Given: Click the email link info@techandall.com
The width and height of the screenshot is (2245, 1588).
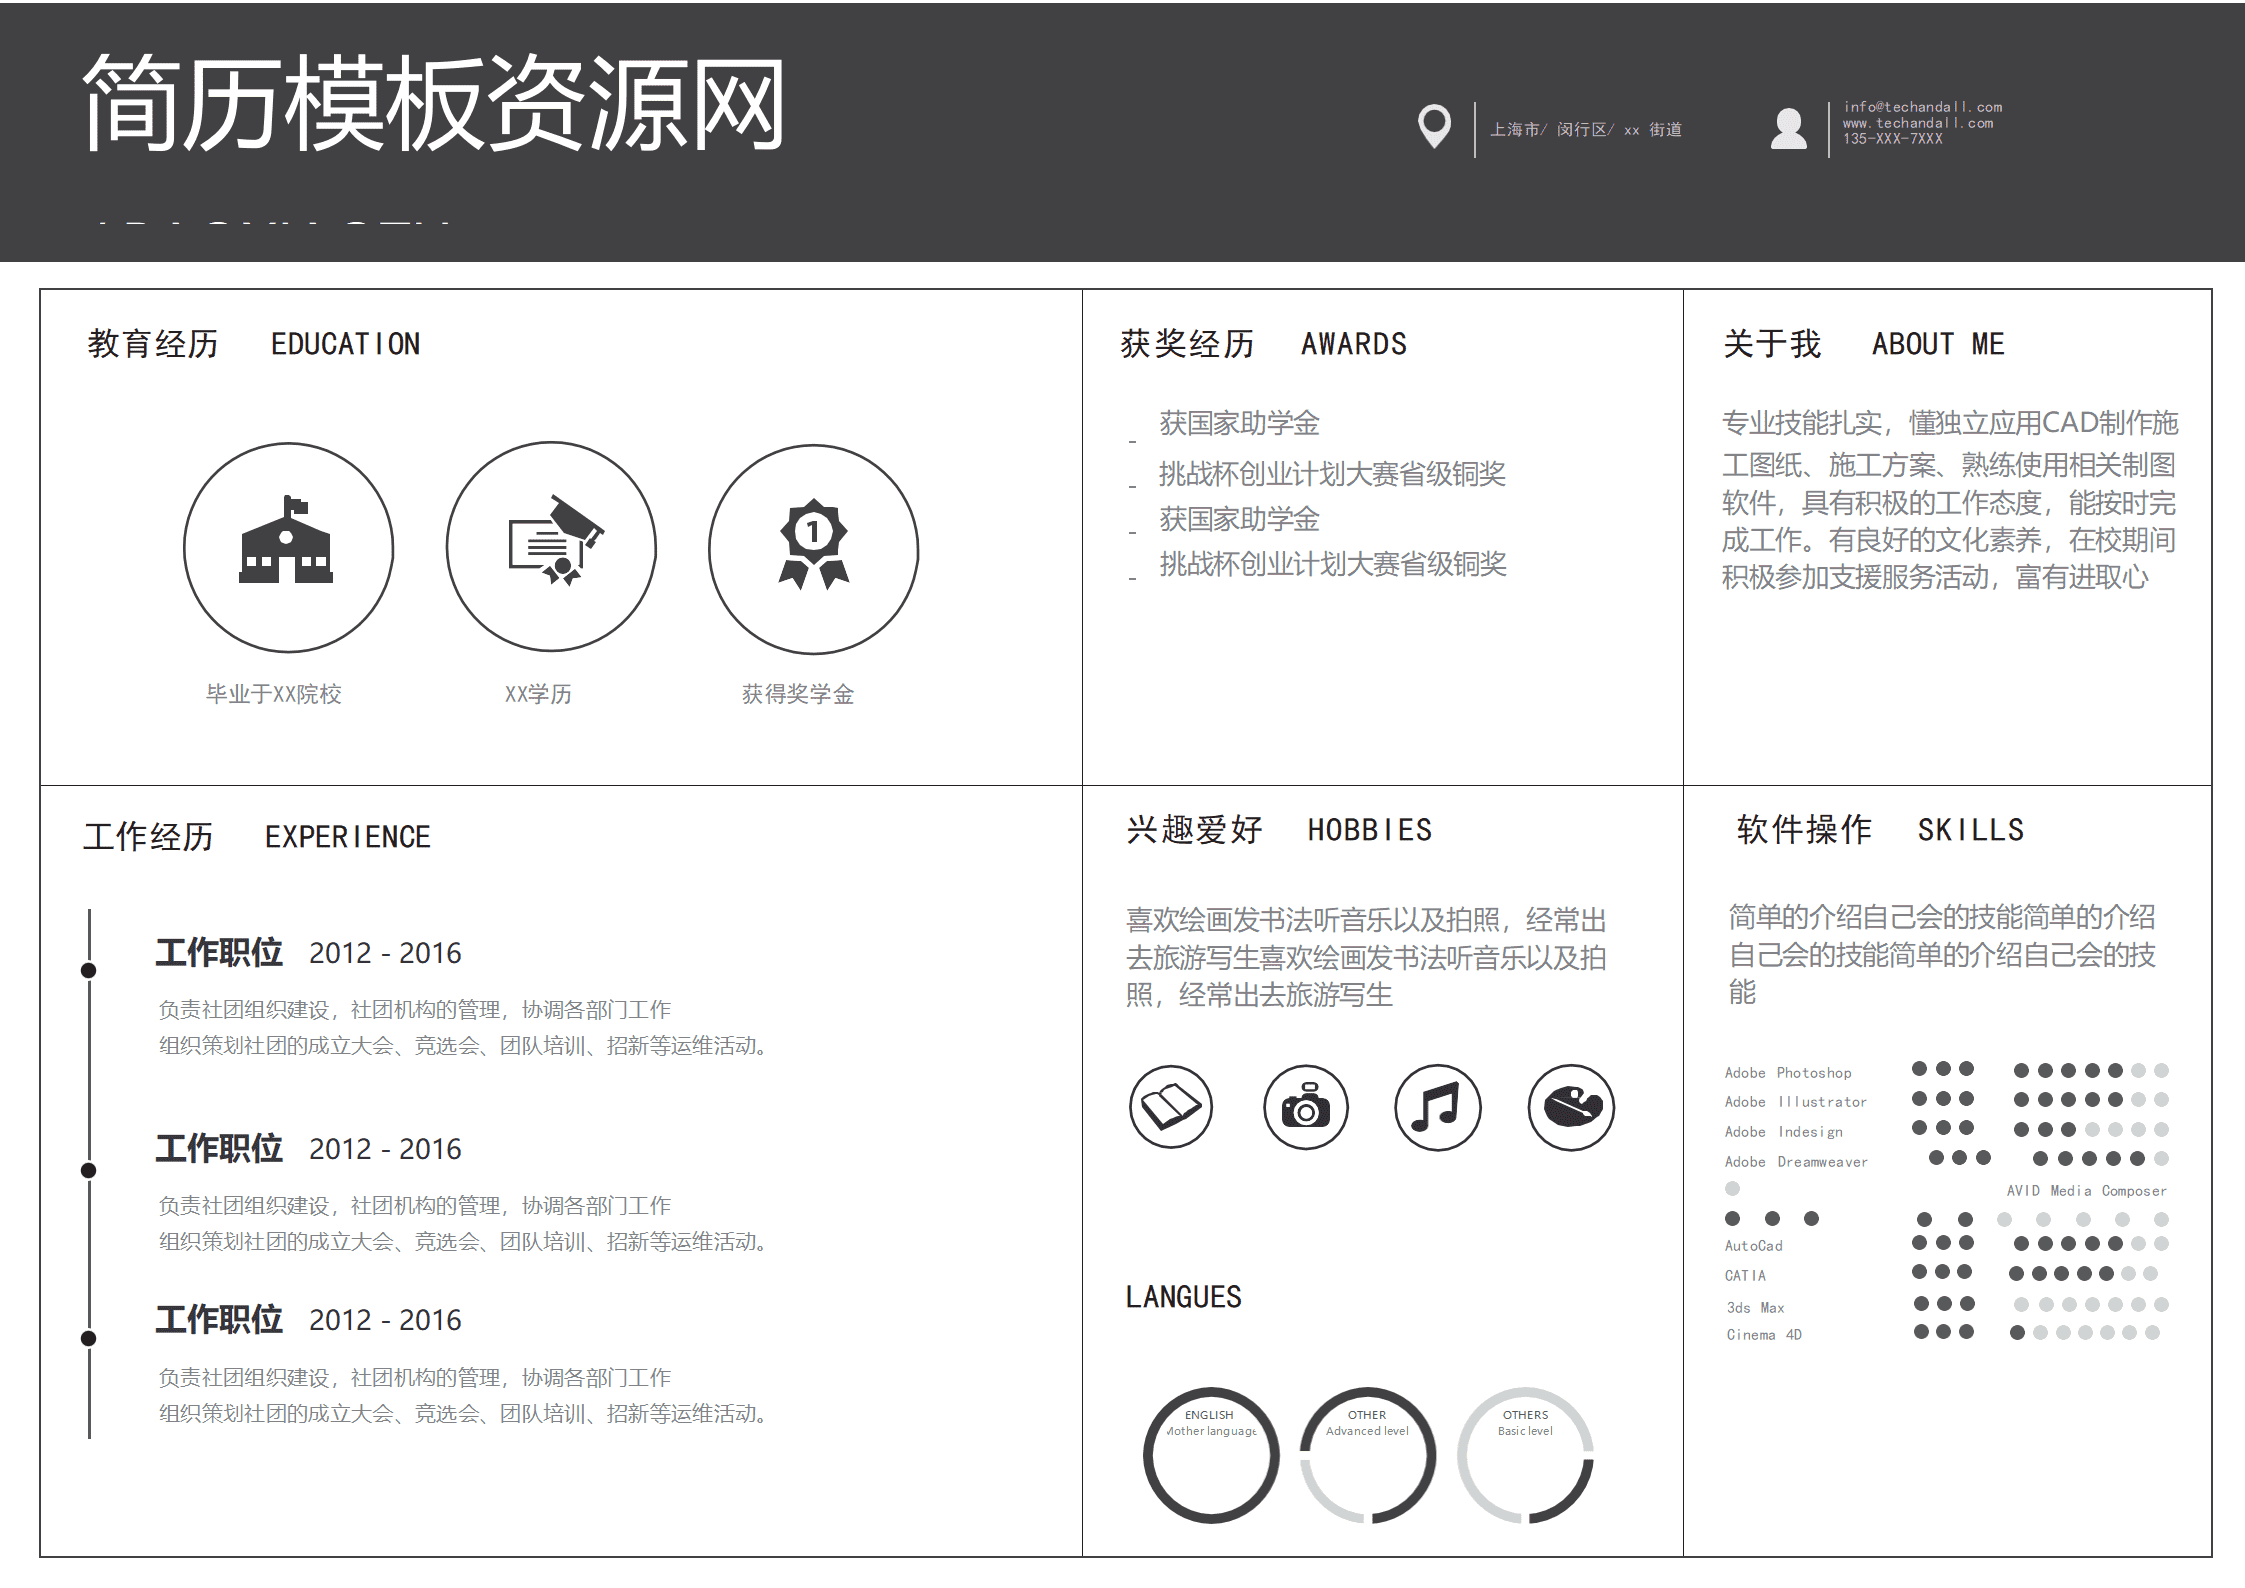Looking at the screenshot, I should tap(1922, 105).
